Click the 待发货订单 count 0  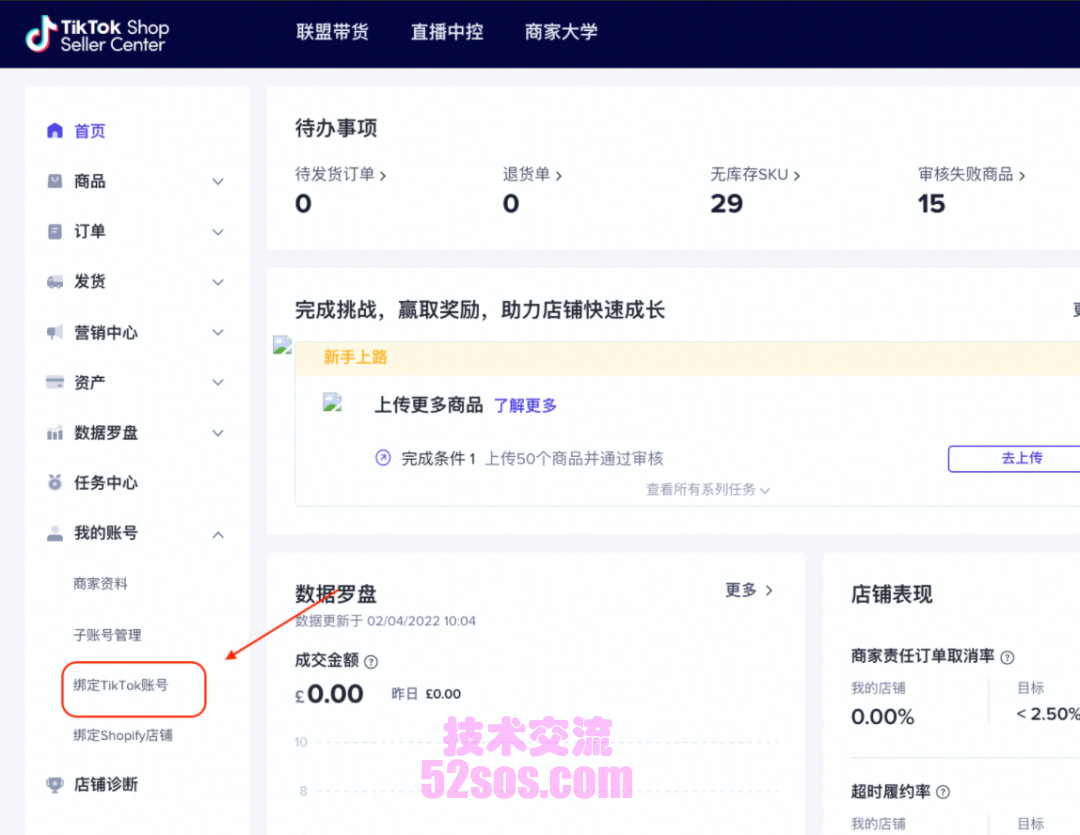pyautogui.click(x=303, y=204)
